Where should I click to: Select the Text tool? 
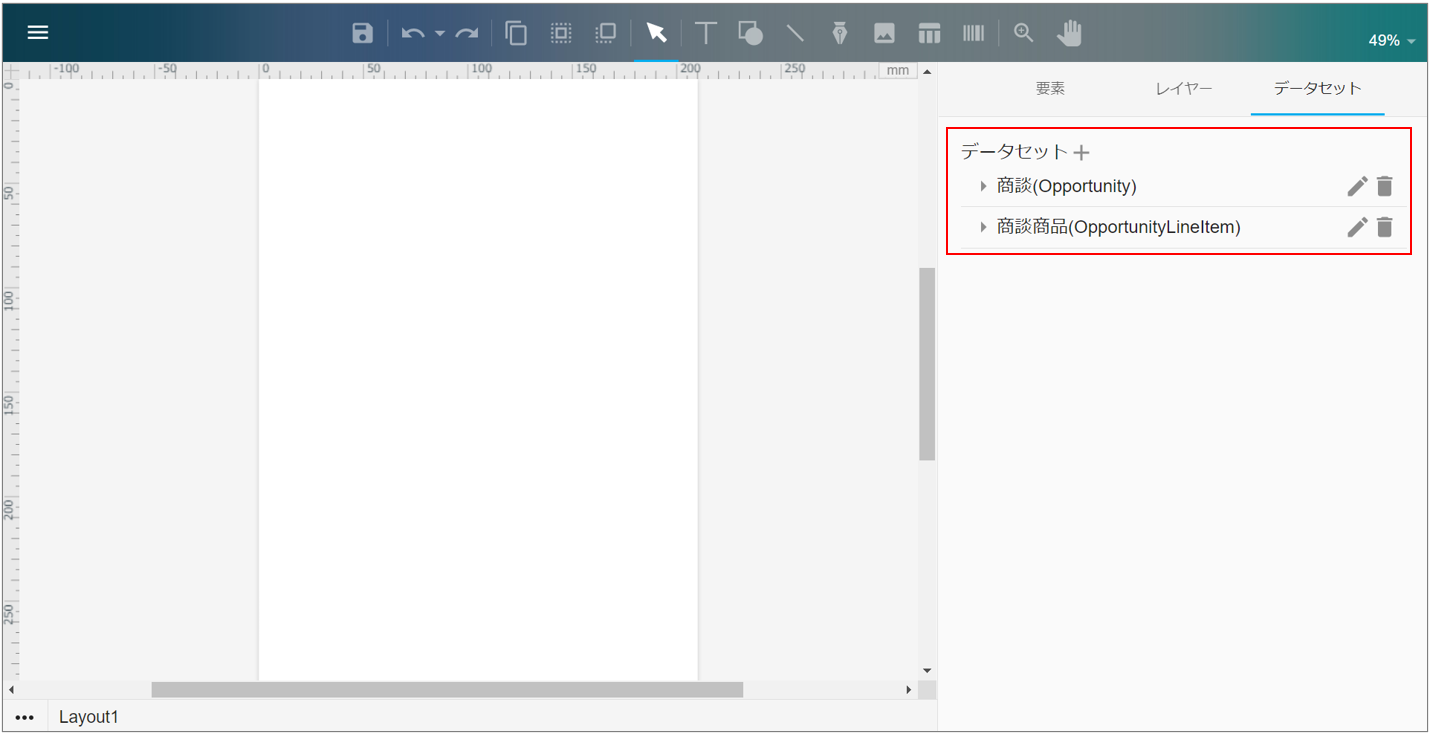coord(706,33)
